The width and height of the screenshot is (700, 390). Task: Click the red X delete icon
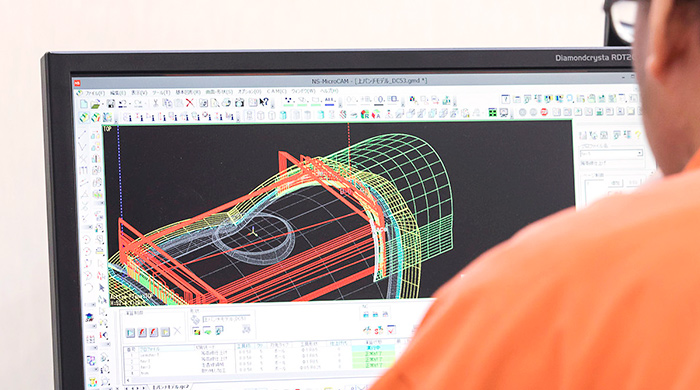pos(190,103)
